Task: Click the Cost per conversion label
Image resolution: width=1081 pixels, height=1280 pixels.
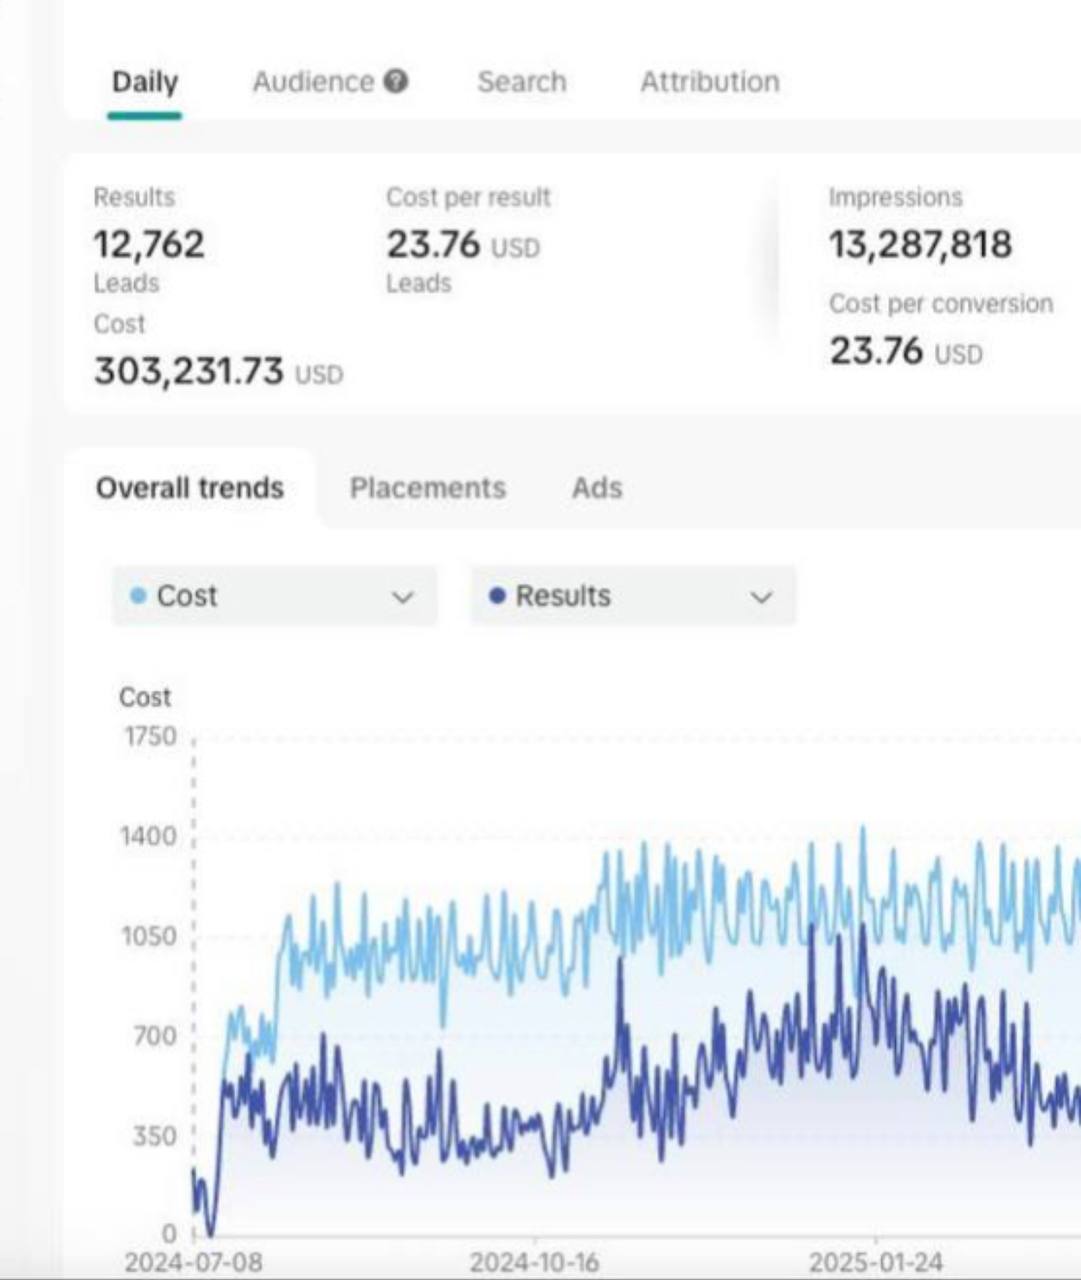Action: tap(941, 303)
